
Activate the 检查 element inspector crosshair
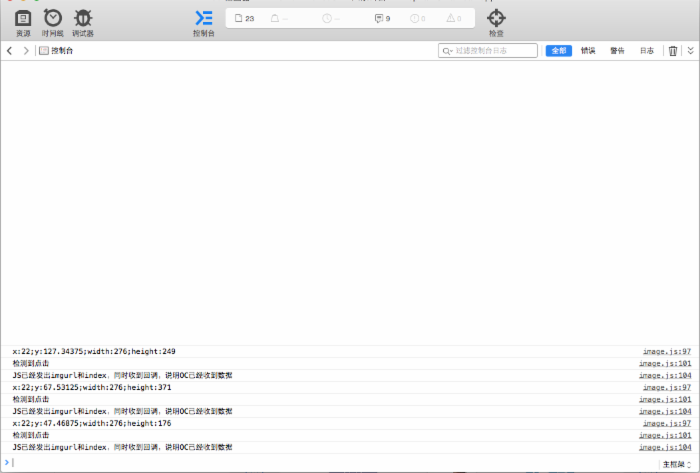[x=496, y=22]
